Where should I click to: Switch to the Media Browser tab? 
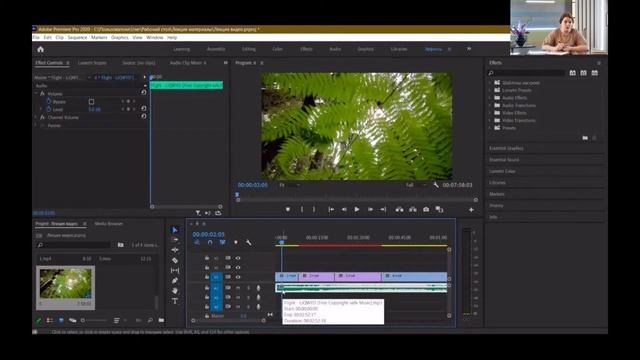click(x=109, y=224)
